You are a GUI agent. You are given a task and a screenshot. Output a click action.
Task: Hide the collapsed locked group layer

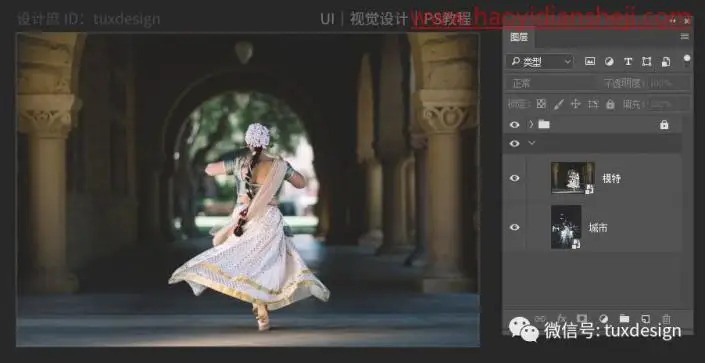(515, 125)
